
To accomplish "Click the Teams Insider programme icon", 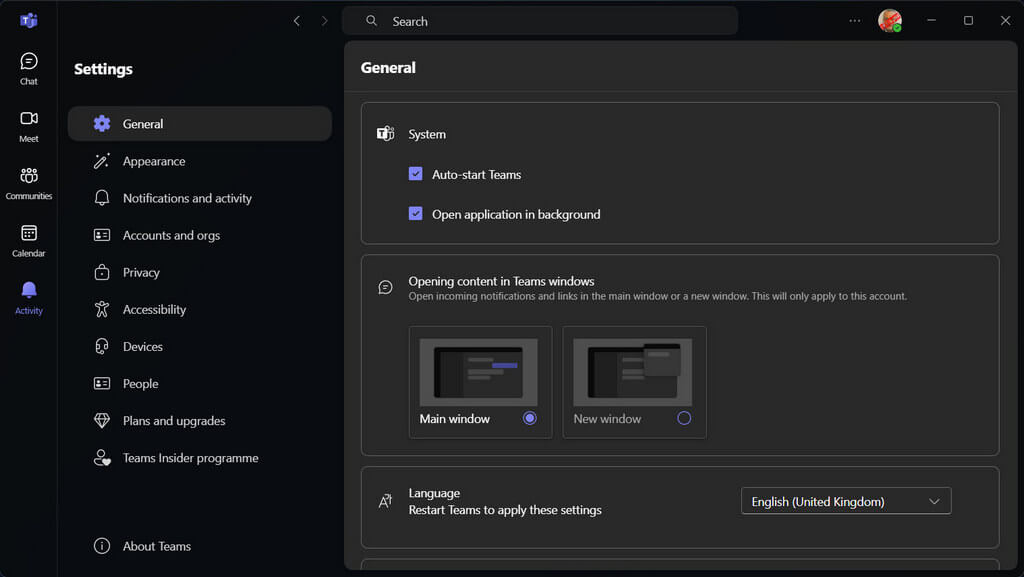I will [x=102, y=458].
